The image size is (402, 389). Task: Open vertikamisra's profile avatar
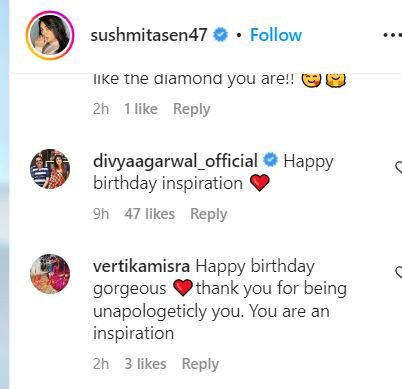pos(50,274)
